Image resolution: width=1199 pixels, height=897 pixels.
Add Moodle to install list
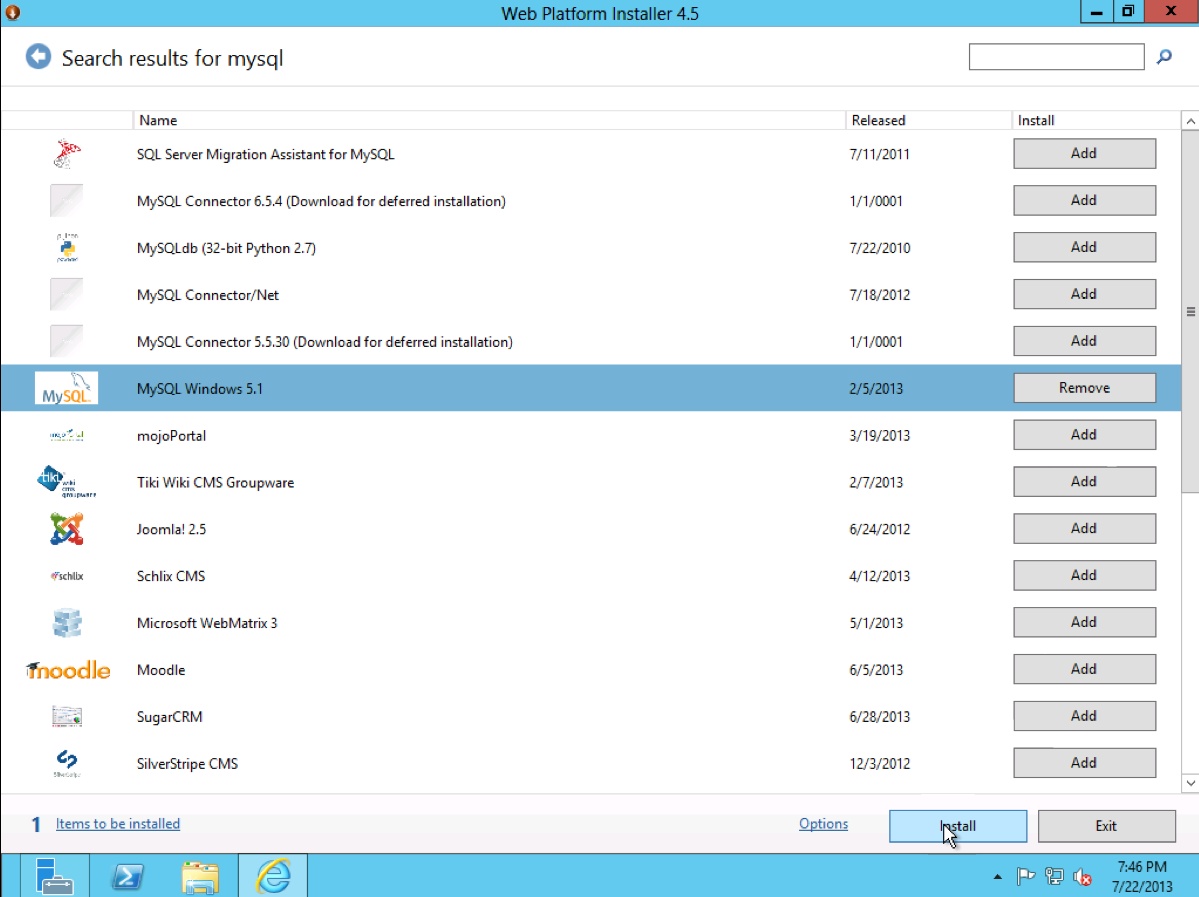click(1084, 669)
